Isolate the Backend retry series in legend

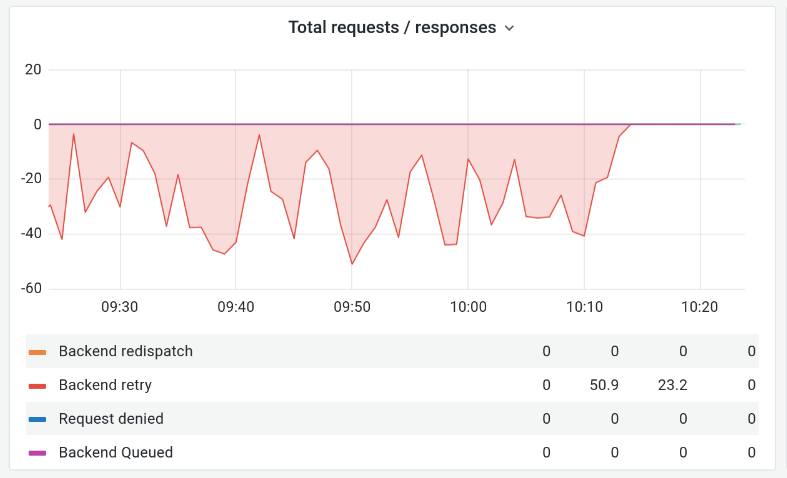point(105,385)
